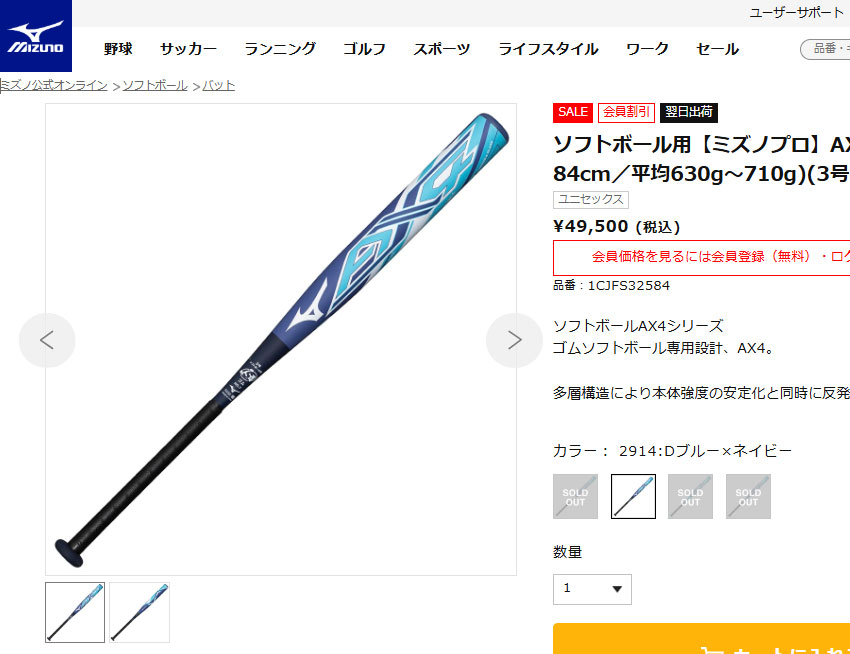This screenshot has height=654, width=850.
Task: Click the red SALE badge
Action: 572,112
